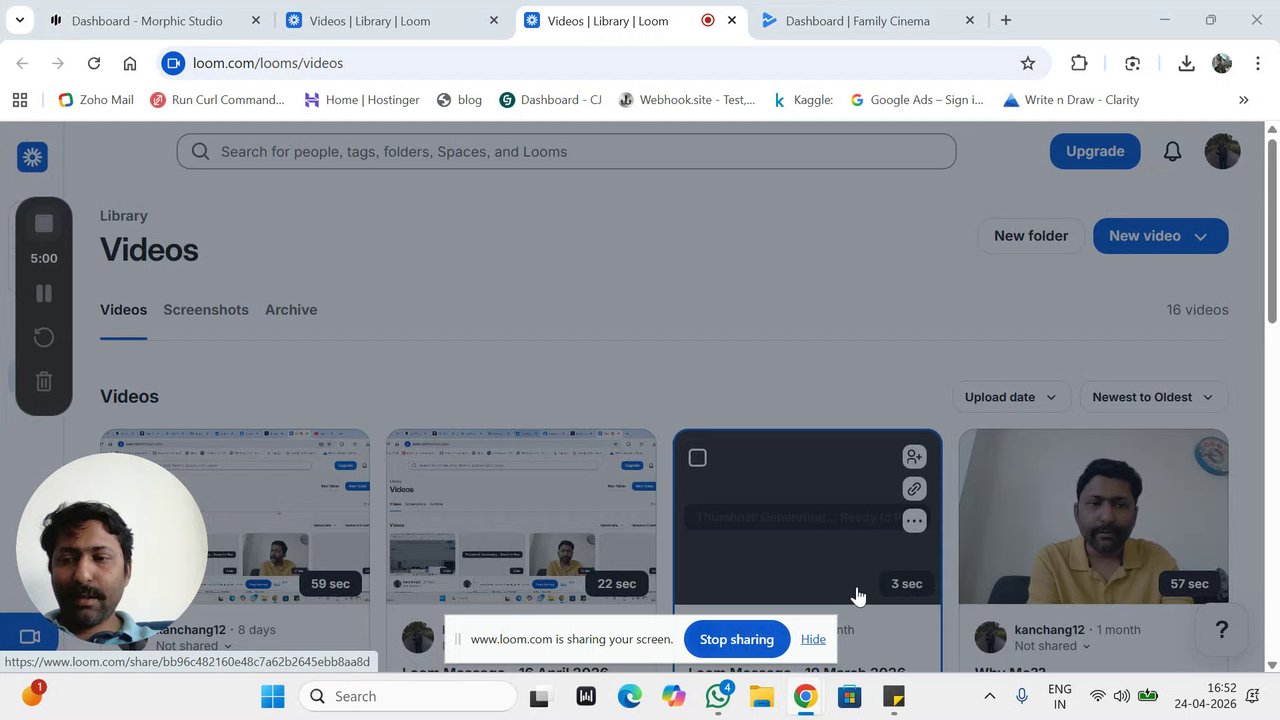Expand Not shared dropdown on the 57 sec video
Viewport: 1280px width, 720px height.
coord(1053,646)
